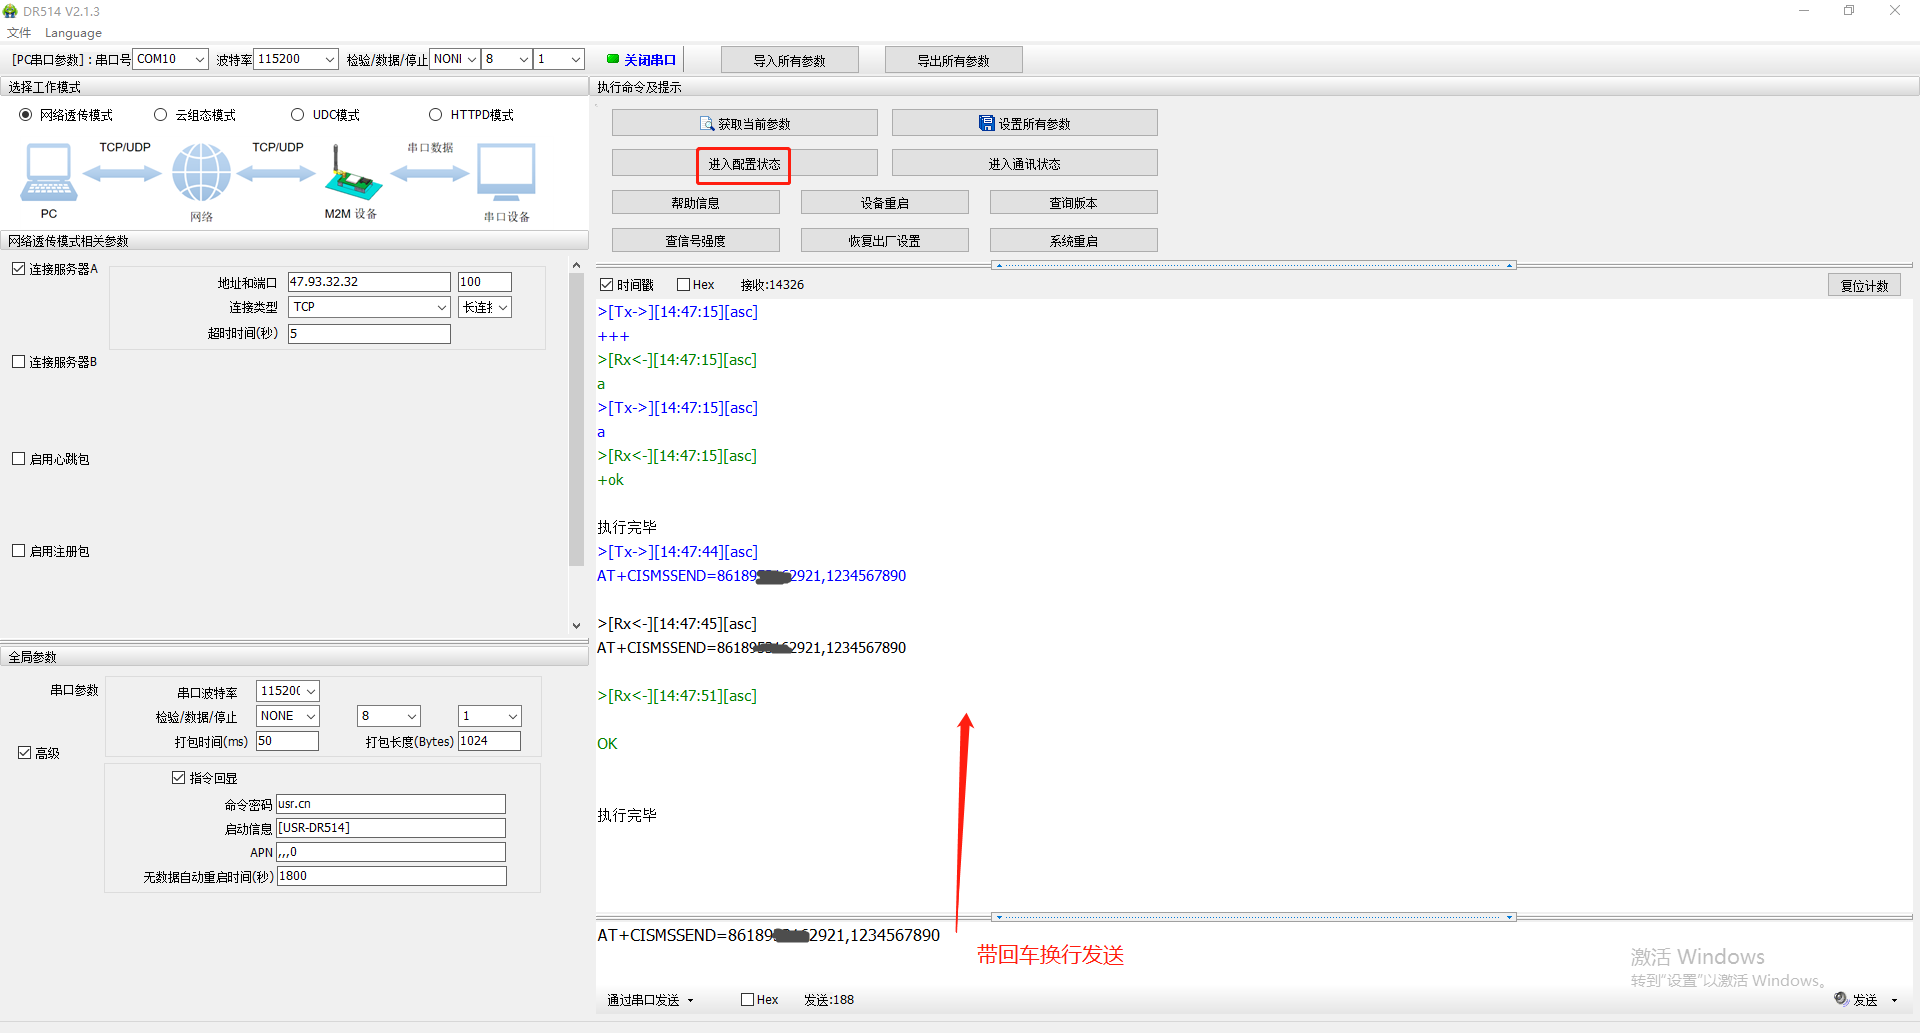
Task: Click the get current parameters magnifier icon
Action: pyautogui.click(x=707, y=124)
